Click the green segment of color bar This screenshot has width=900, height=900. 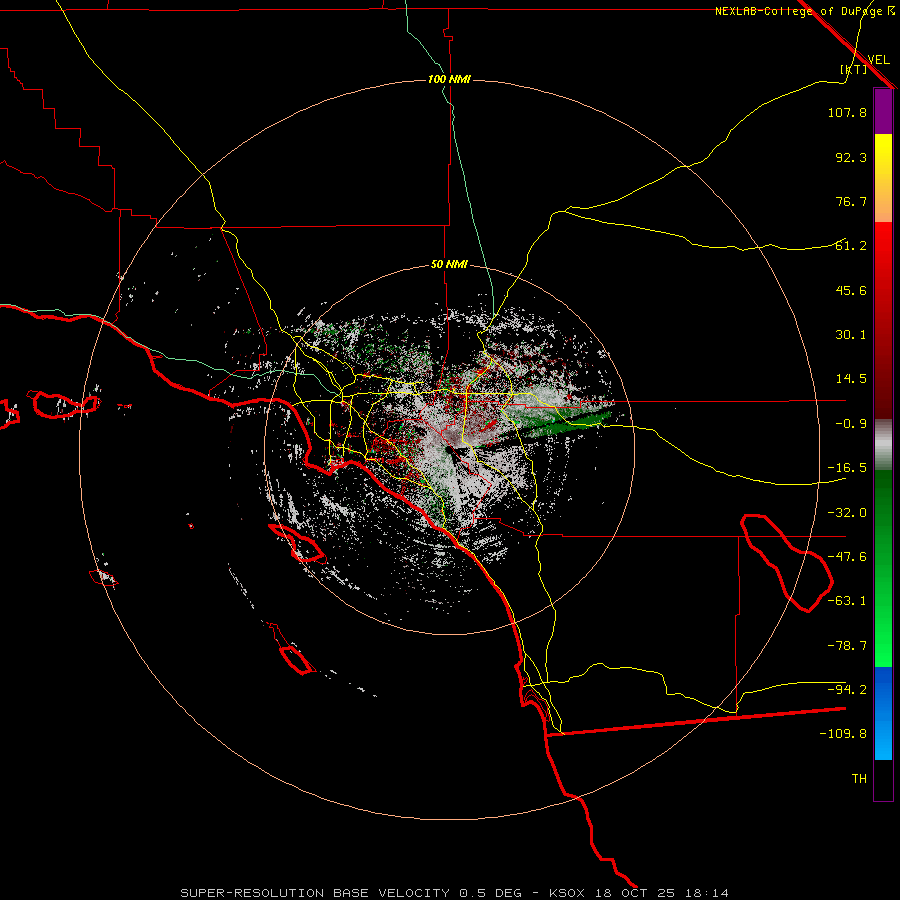[x=883, y=568]
